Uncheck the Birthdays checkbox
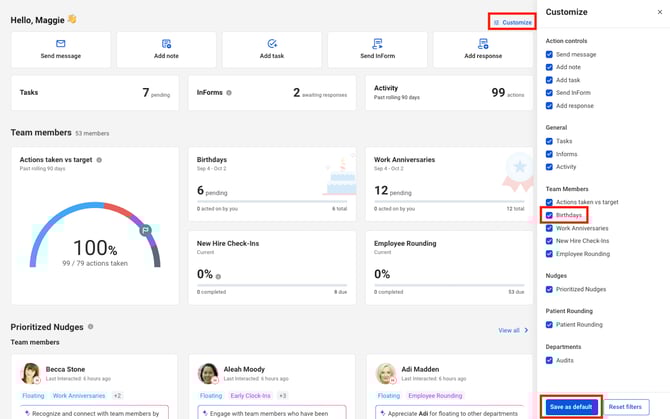Viewport: 670px width, 419px height. pos(550,215)
